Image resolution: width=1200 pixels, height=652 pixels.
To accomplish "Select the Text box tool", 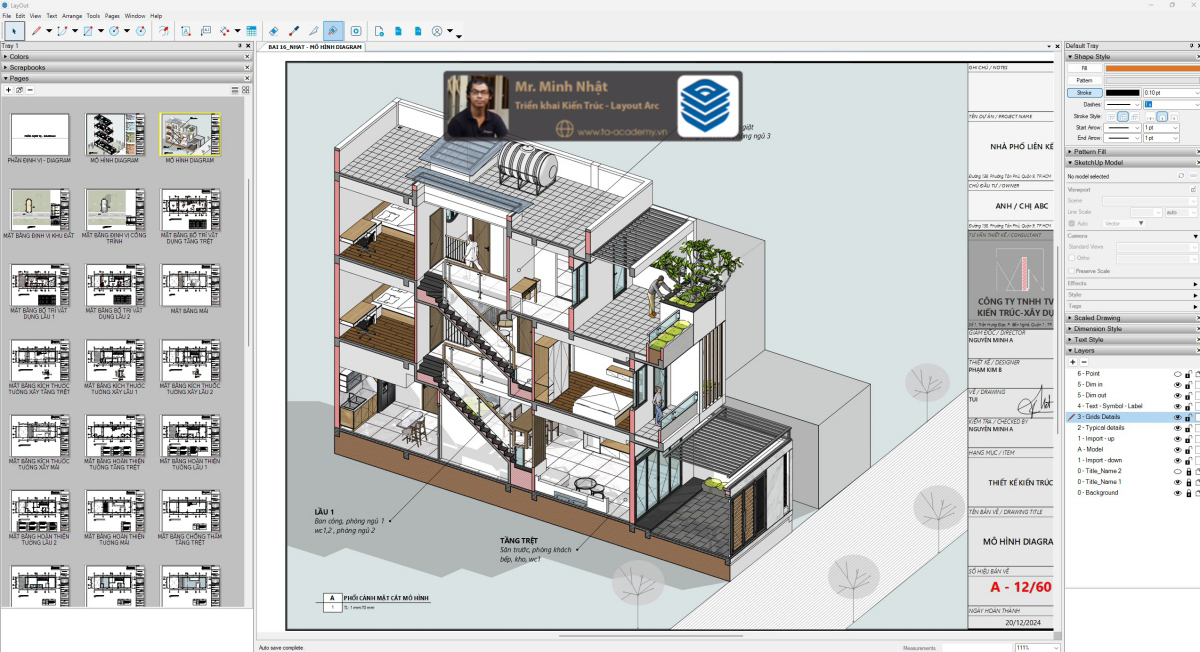I will coord(185,31).
